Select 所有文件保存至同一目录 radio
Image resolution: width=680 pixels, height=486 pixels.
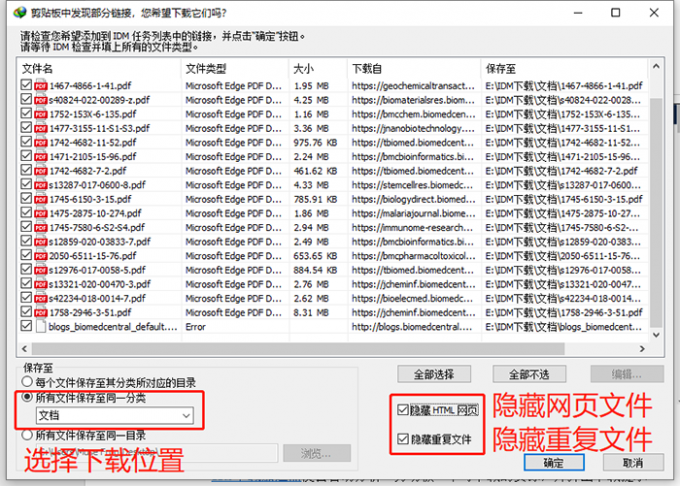(x=27, y=434)
